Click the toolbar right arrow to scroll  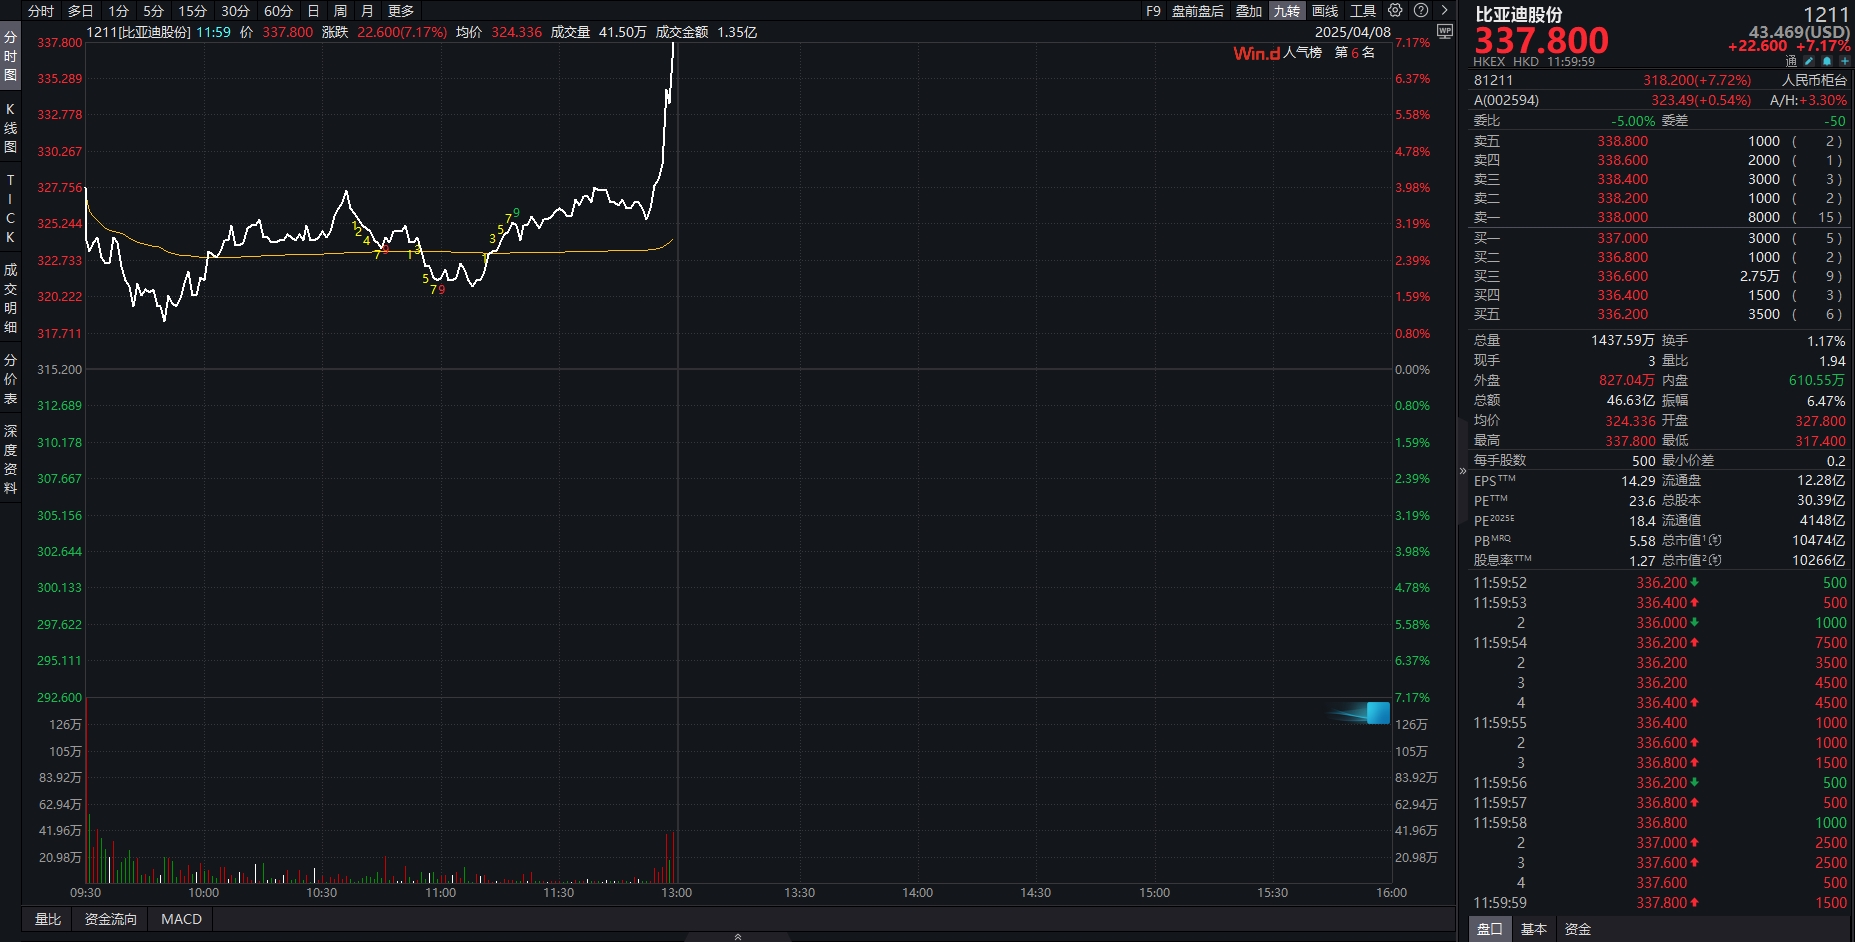tap(1444, 10)
